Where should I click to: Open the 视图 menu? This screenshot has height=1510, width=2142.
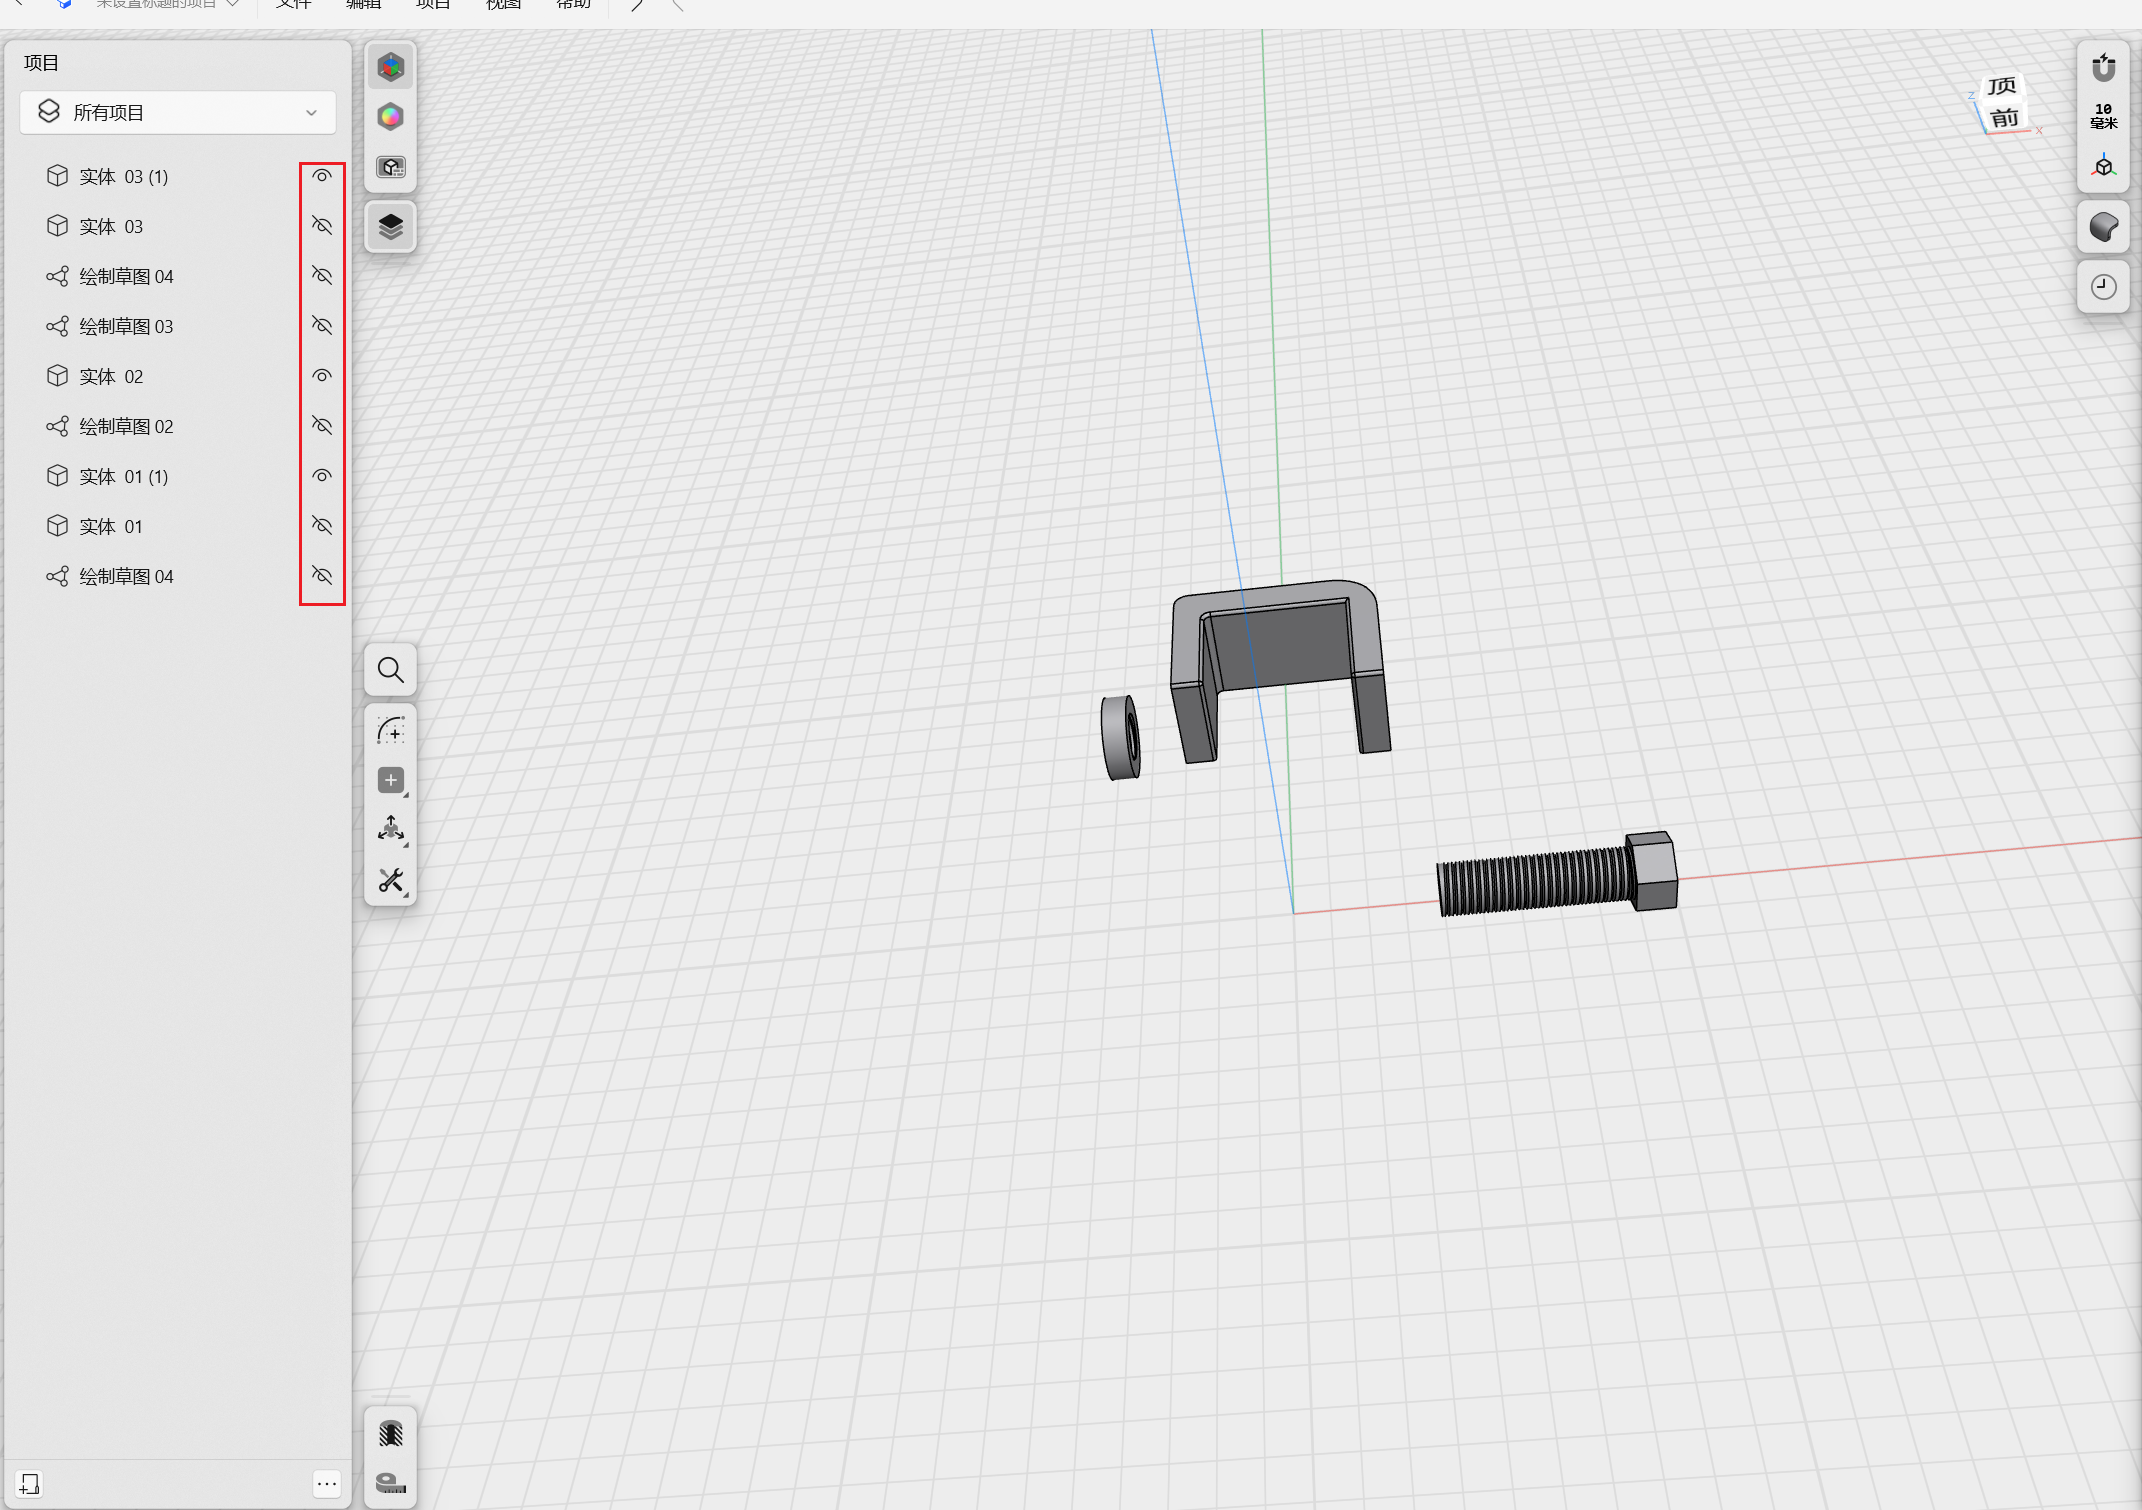503,5
